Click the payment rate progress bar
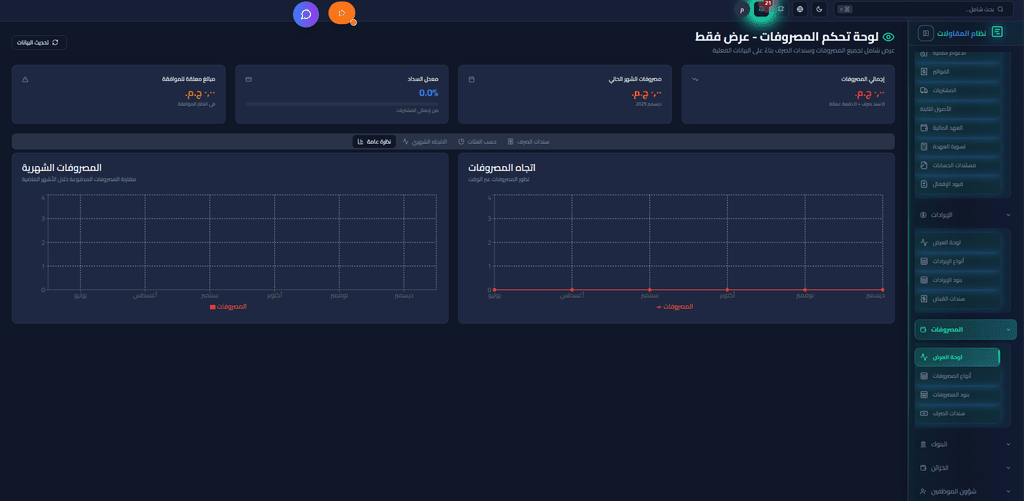Viewport: 1024px width, 501px height. [342, 104]
